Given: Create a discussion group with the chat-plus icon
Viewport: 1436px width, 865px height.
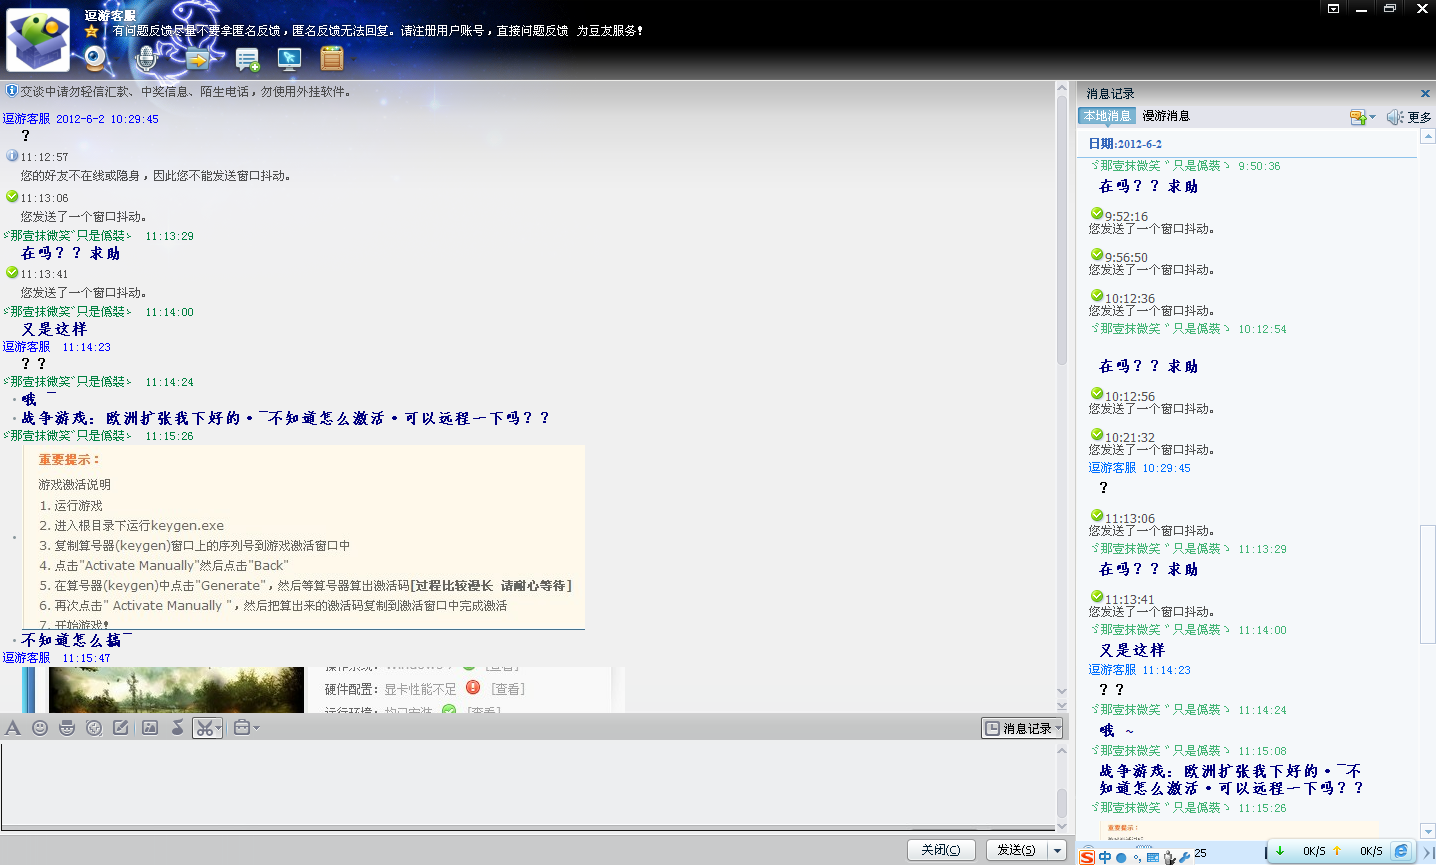Looking at the screenshot, I should [x=248, y=60].
